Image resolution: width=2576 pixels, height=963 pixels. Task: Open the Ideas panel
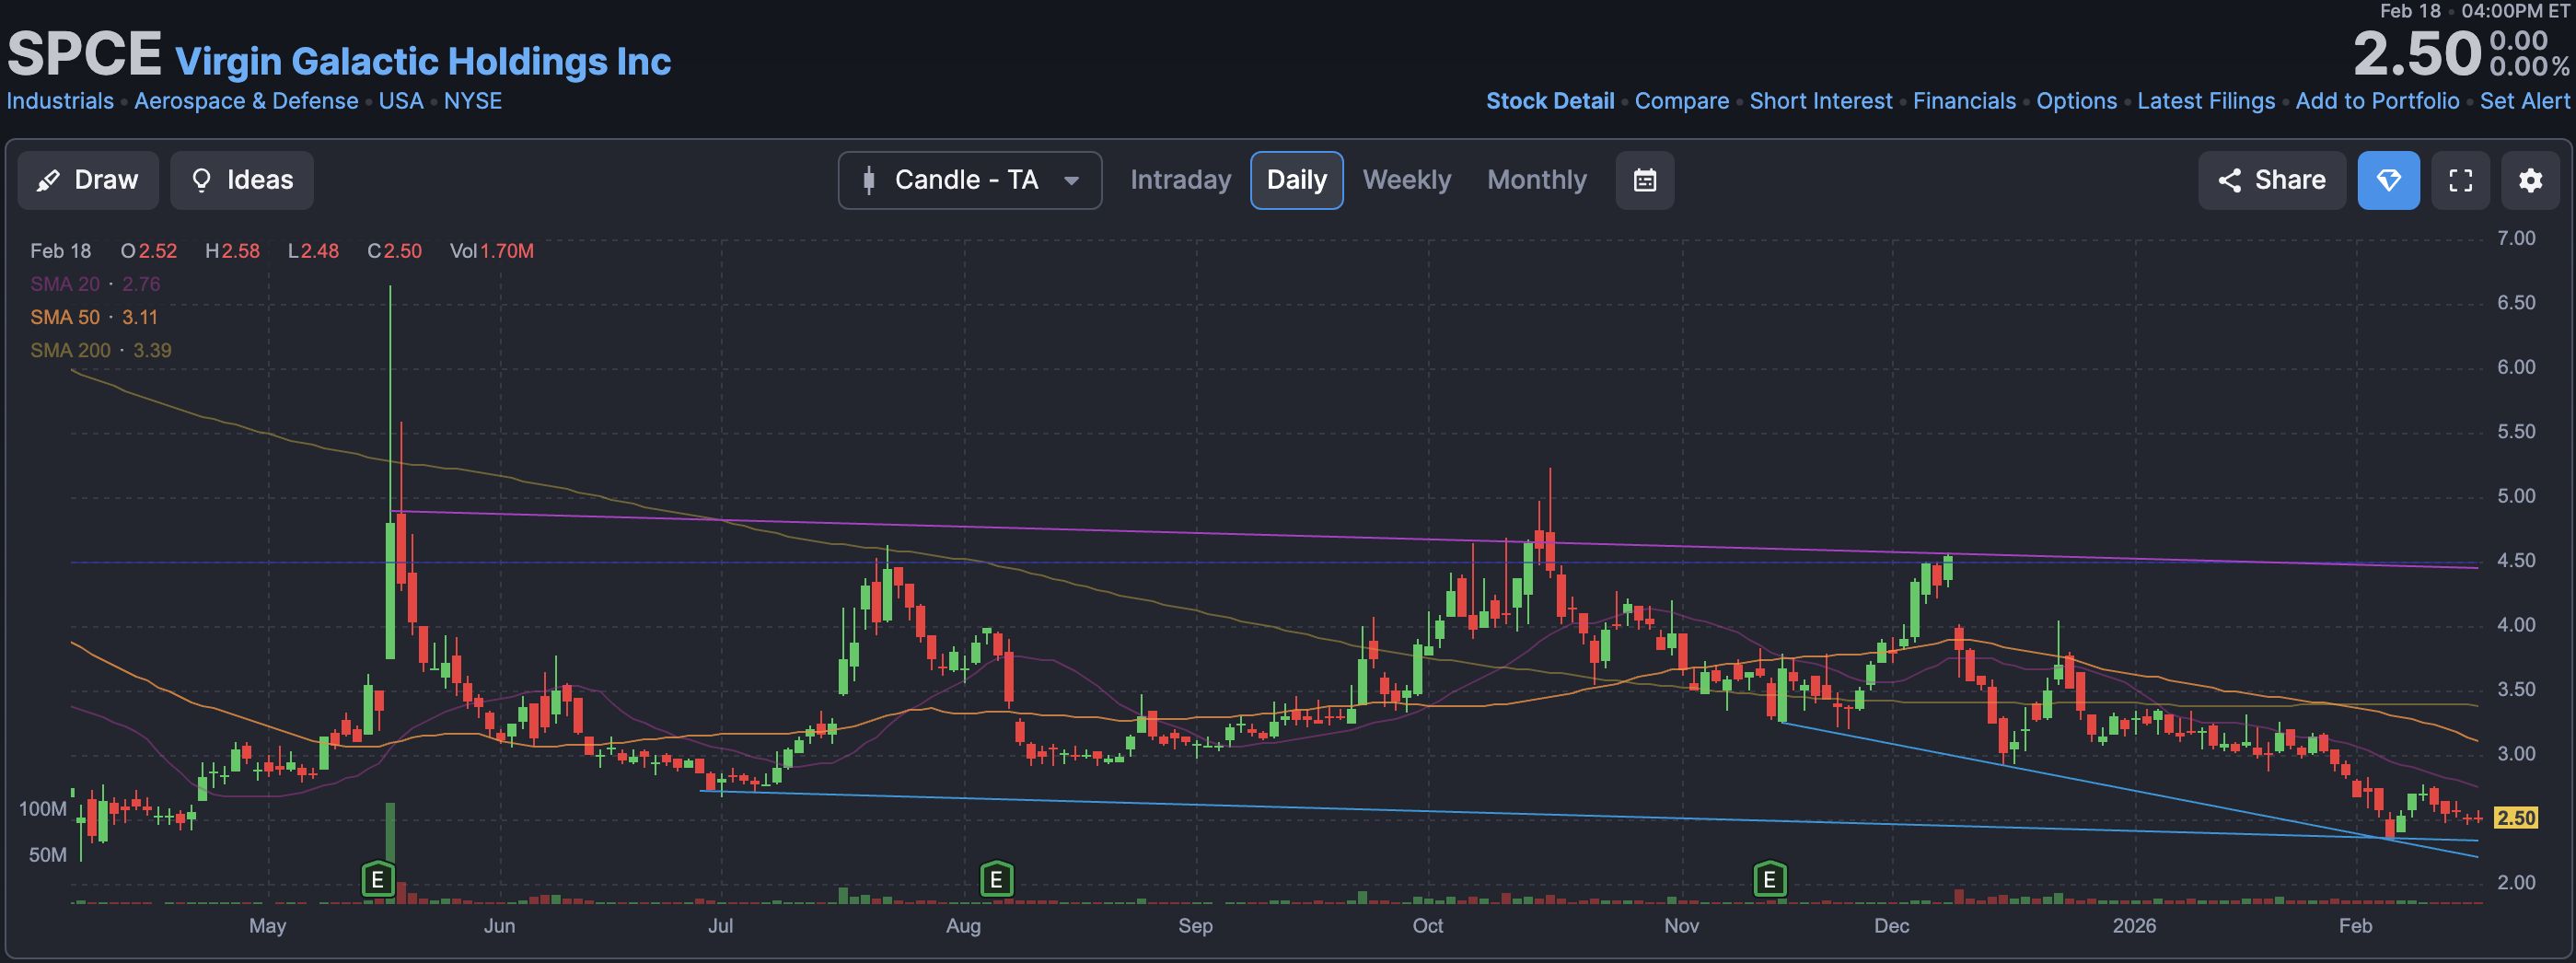point(242,180)
